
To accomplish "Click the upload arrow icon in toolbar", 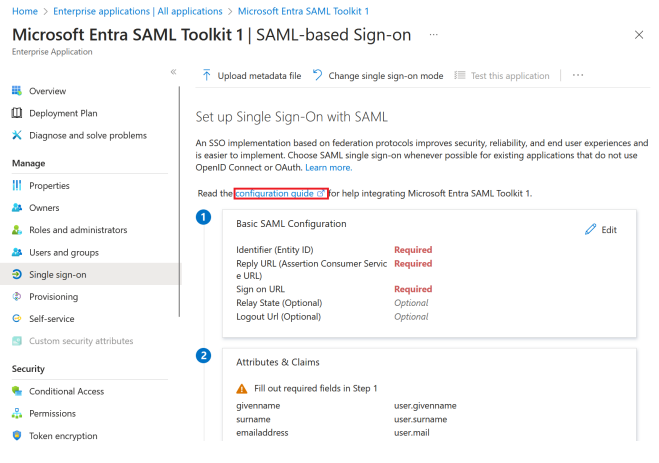I will [206, 75].
